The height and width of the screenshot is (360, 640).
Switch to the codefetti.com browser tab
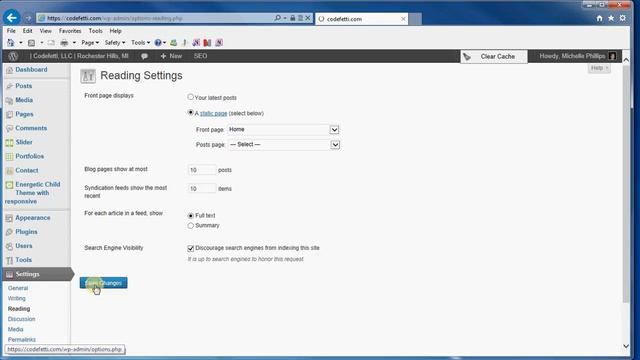tap(362, 19)
